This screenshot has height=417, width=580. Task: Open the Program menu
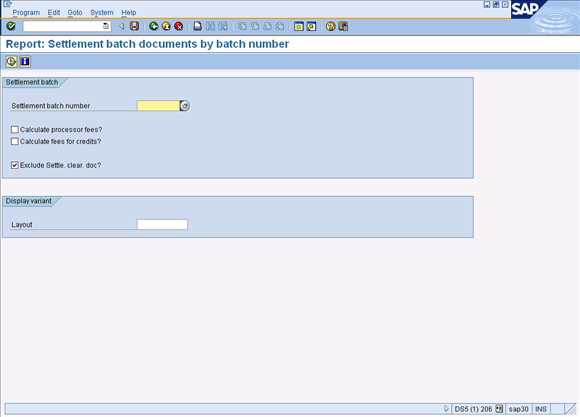coord(26,13)
